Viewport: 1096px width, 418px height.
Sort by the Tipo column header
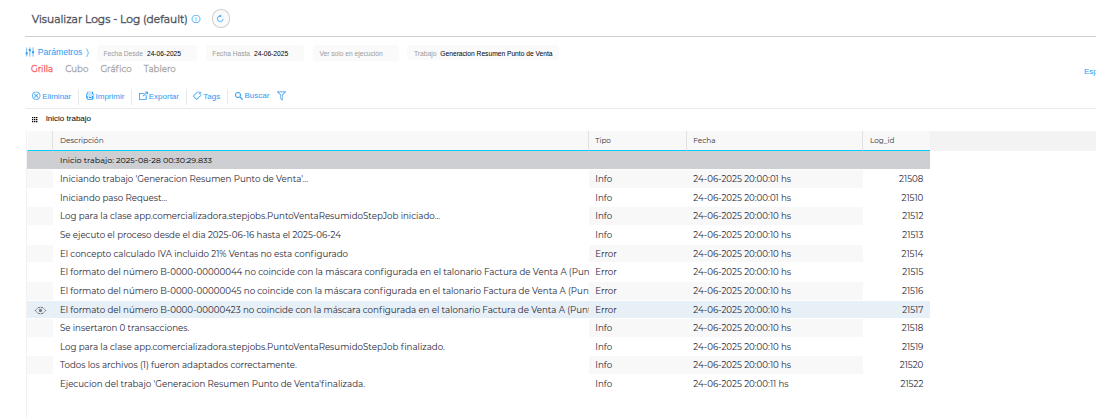[x=637, y=140]
